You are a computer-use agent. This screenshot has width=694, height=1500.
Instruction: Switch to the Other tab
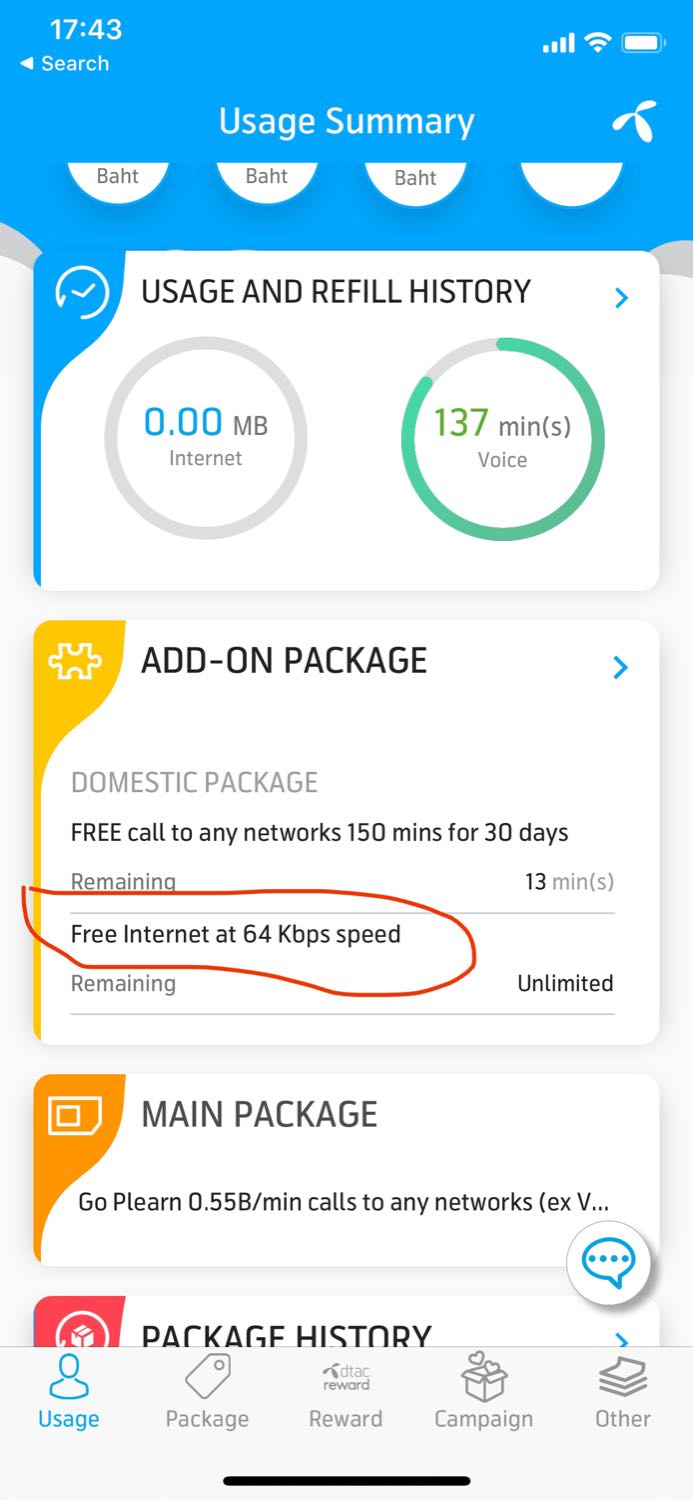(x=623, y=1392)
